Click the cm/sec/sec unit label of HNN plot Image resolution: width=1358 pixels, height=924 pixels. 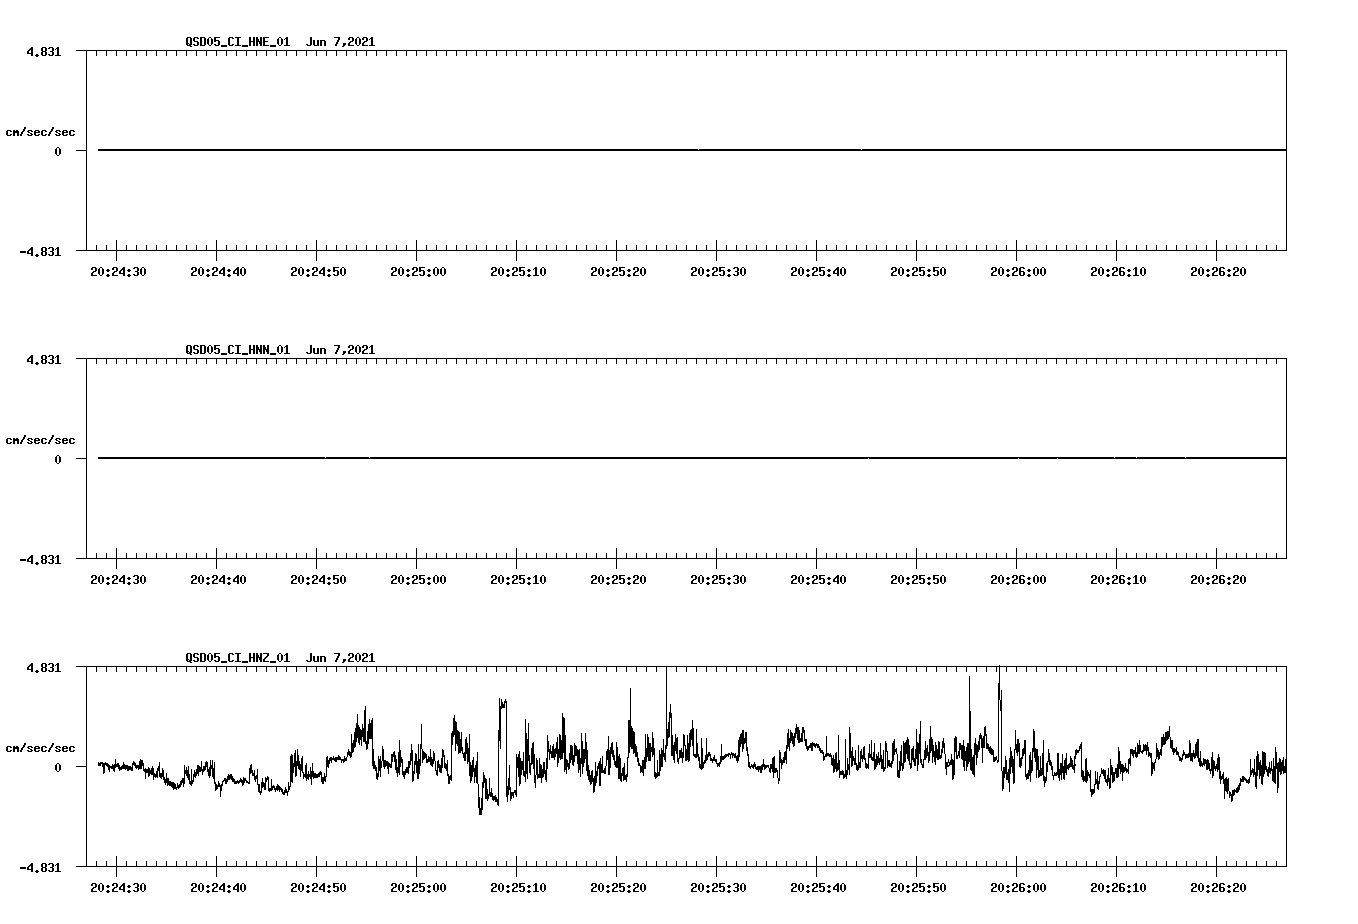tap(40, 440)
